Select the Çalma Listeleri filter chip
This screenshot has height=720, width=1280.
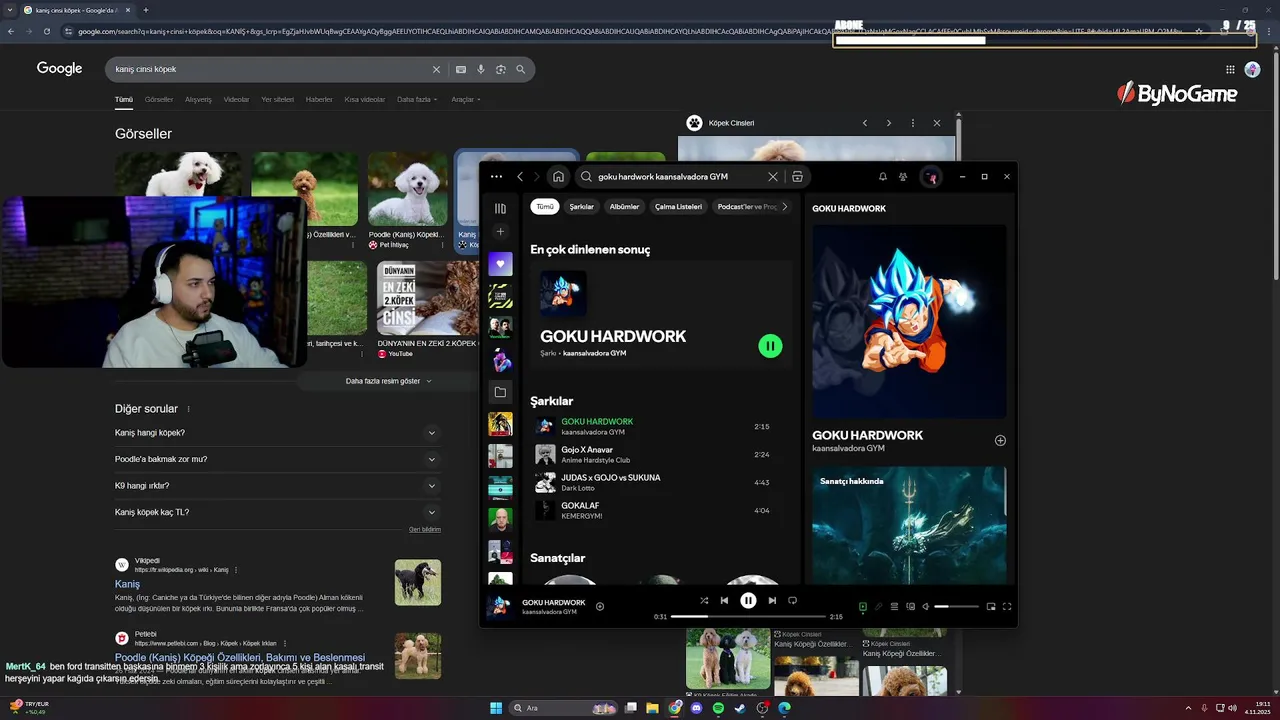tap(678, 207)
